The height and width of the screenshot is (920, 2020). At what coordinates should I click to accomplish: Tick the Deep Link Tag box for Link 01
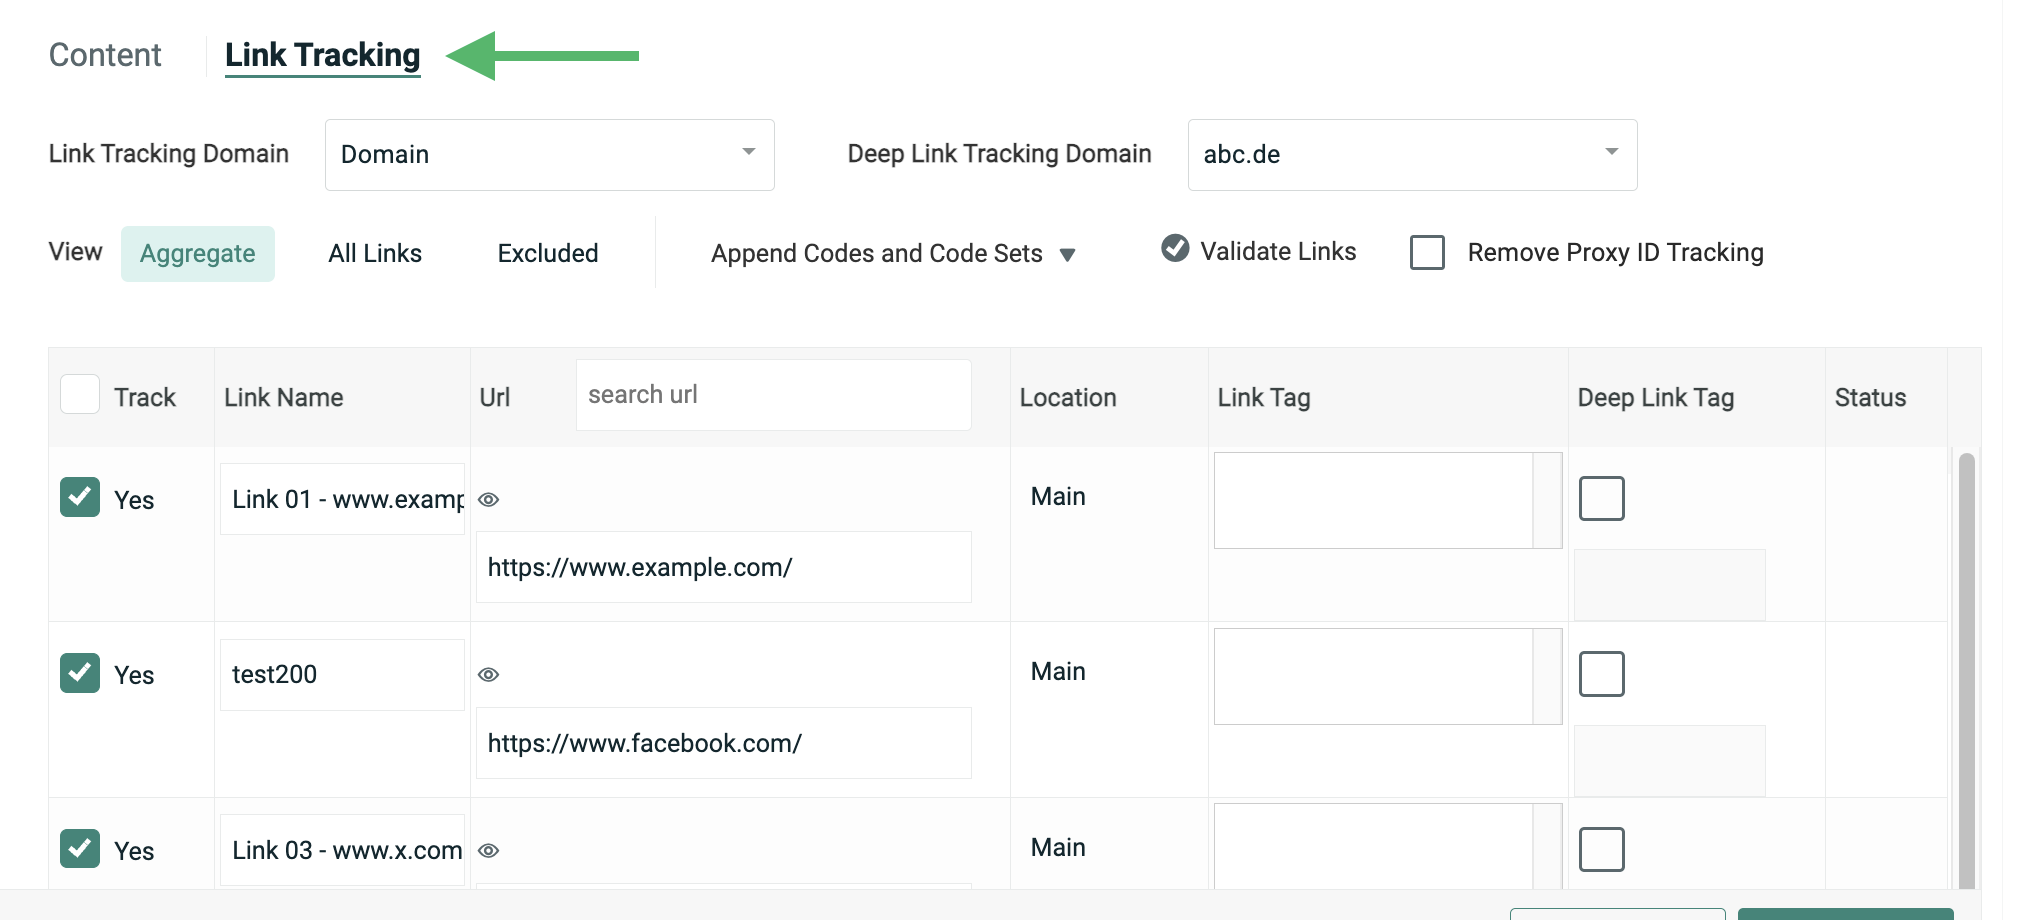tap(1601, 498)
